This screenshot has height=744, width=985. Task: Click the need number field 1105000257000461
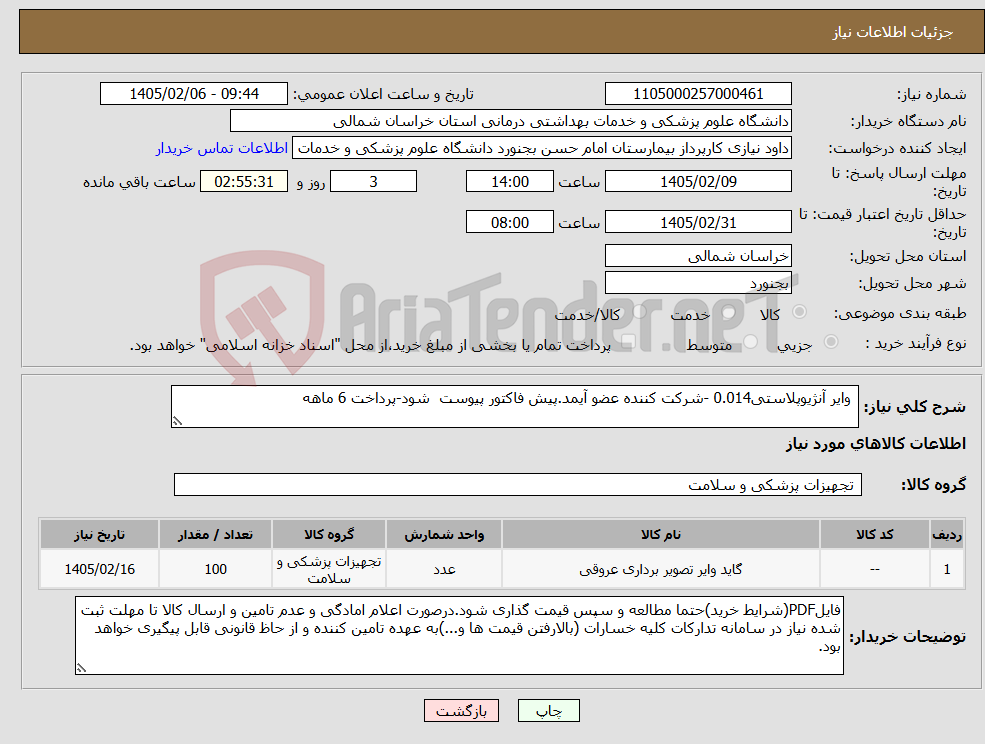698,94
